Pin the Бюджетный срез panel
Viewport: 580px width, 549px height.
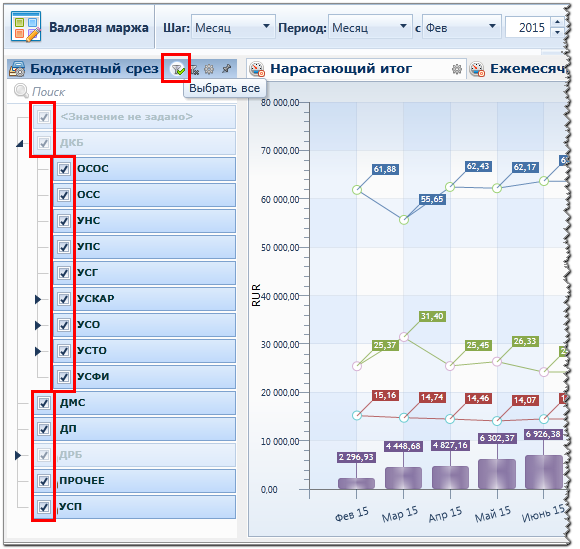[226, 69]
